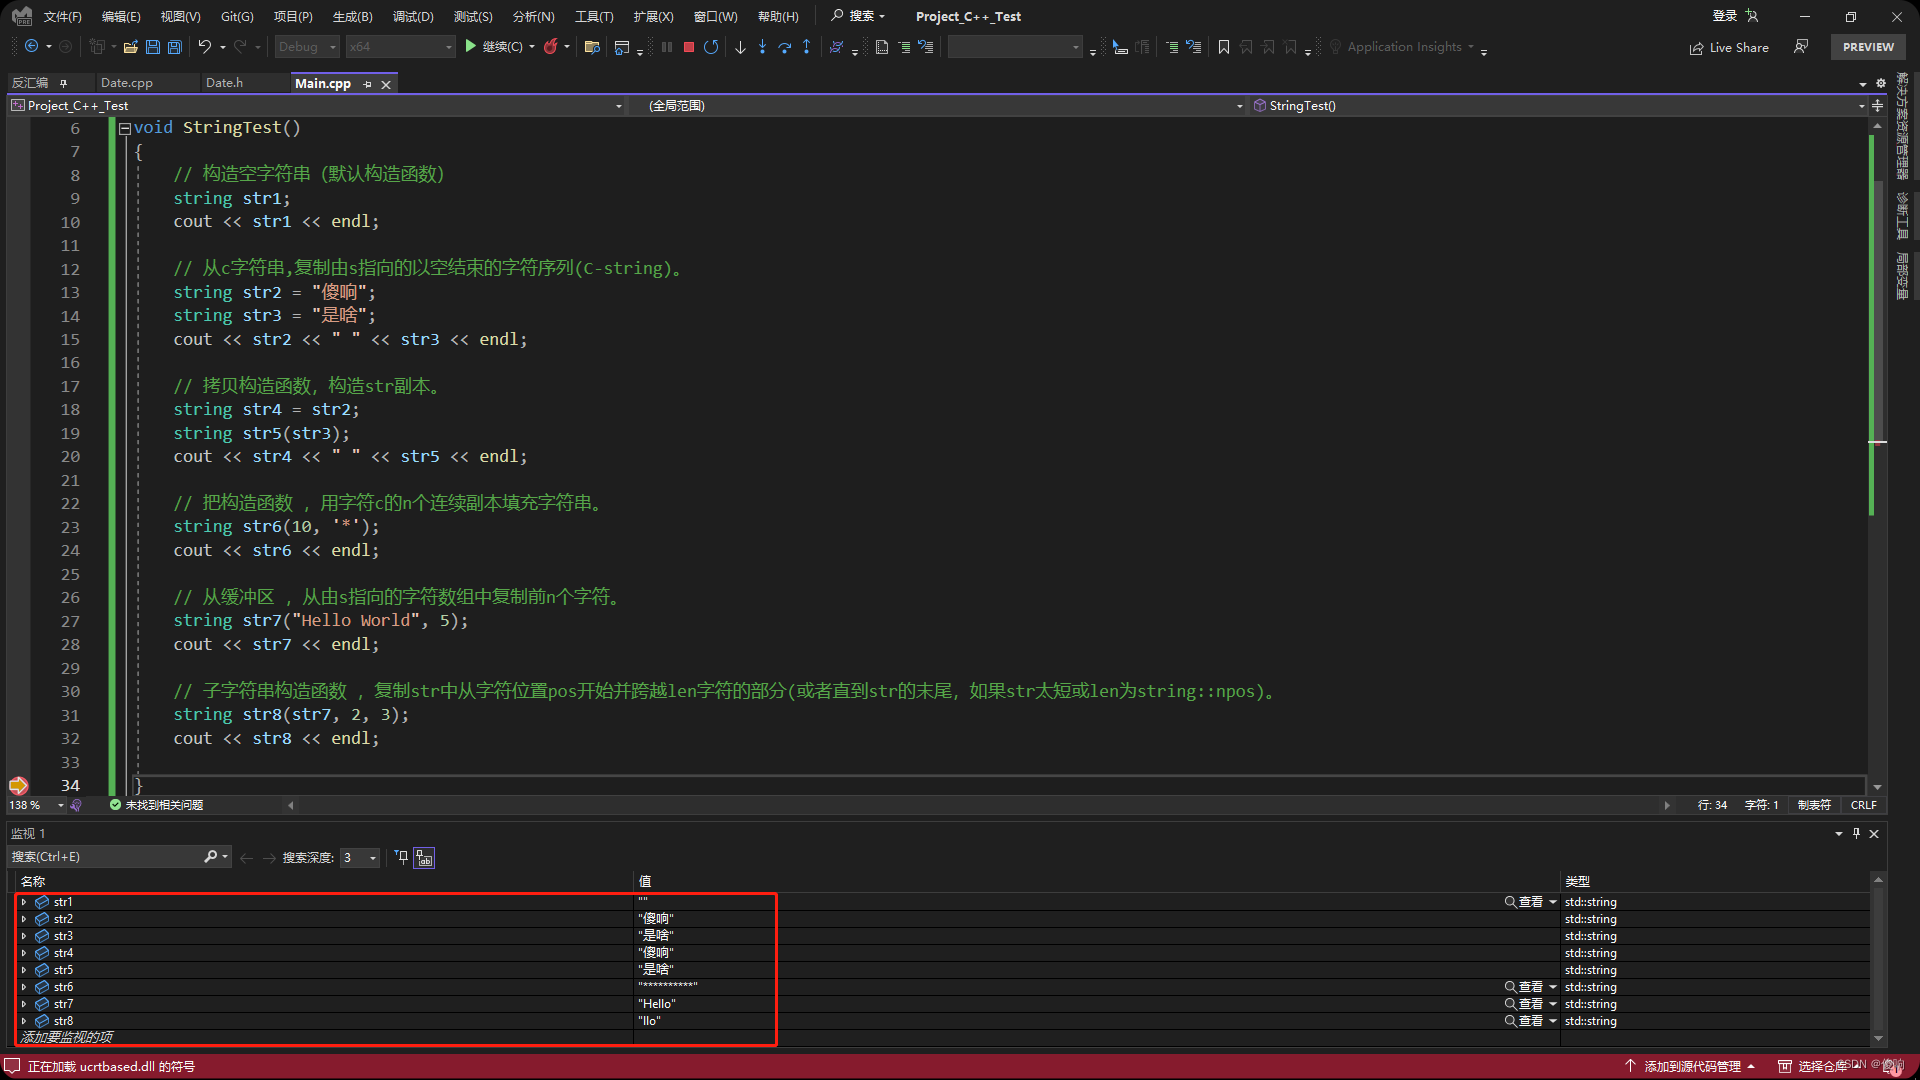Expand the str7 watch item

coord(24,1004)
